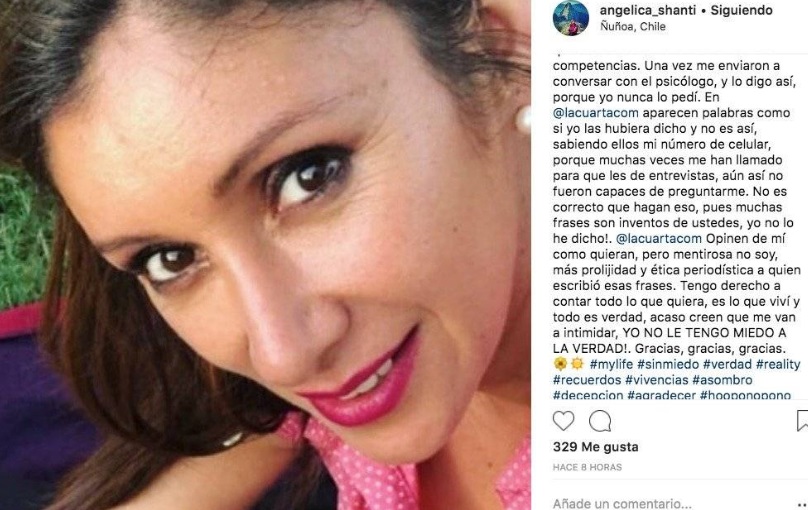The height and width of the screenshot is (510, 808).
Task: Open the #reality hashtag
Action: point(778,364)
